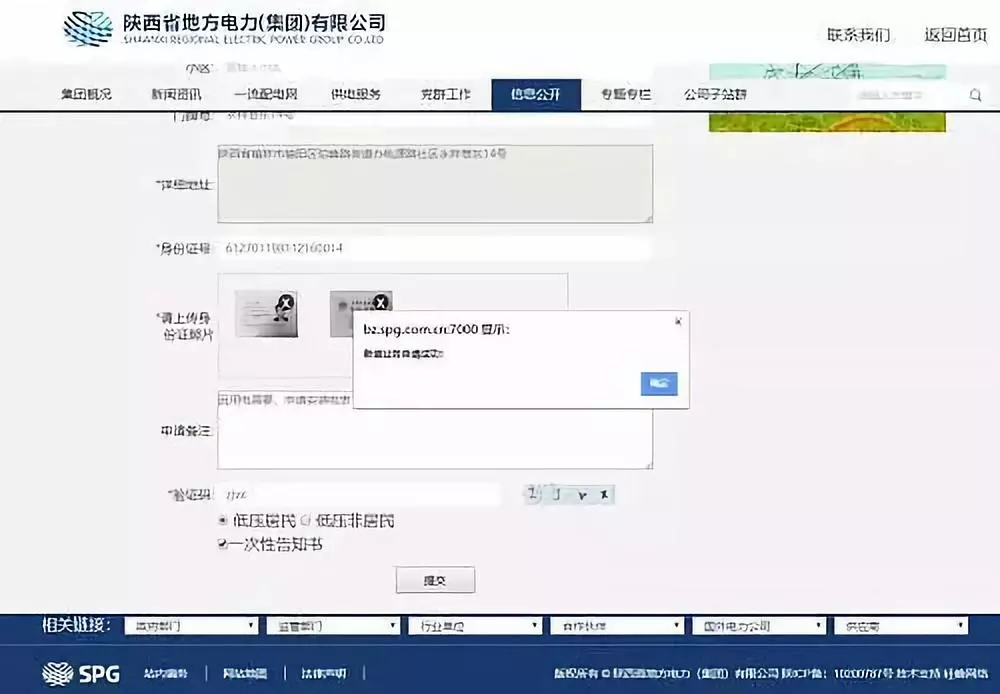
Task: Click the search magnifier icon in navigation bar
Action: [x=975, y=94]
